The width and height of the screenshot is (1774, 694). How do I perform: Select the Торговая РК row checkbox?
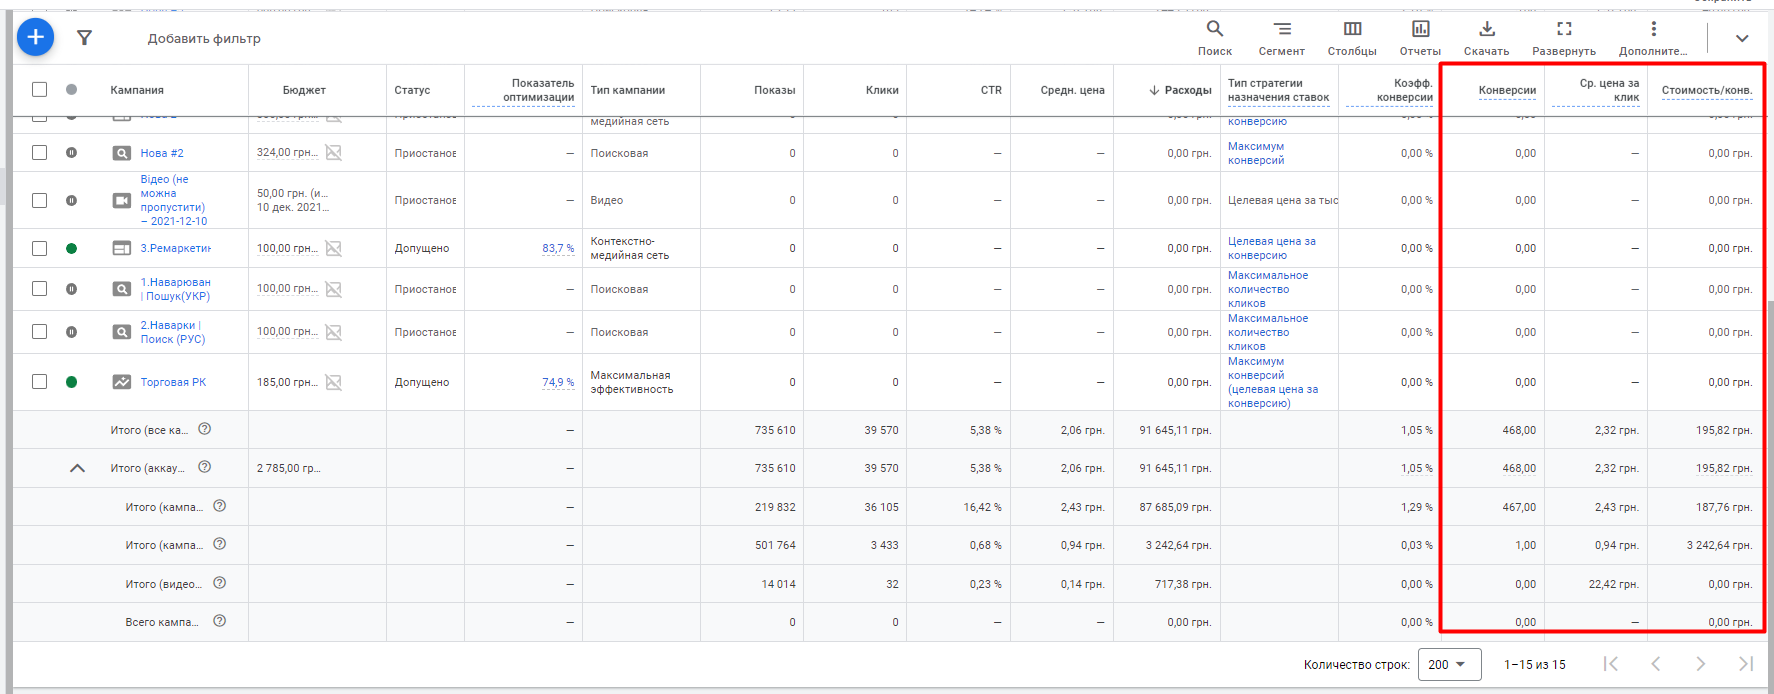click(39, 382)
